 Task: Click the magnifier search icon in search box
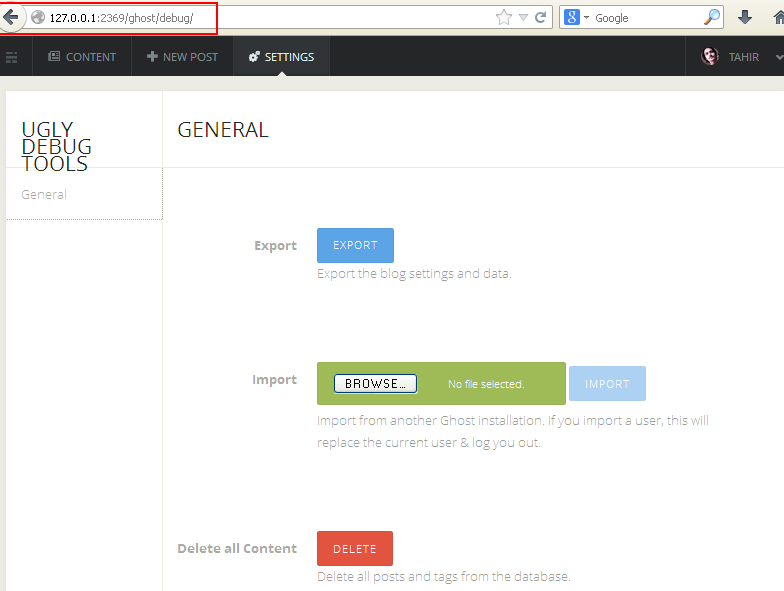[712, 17]
